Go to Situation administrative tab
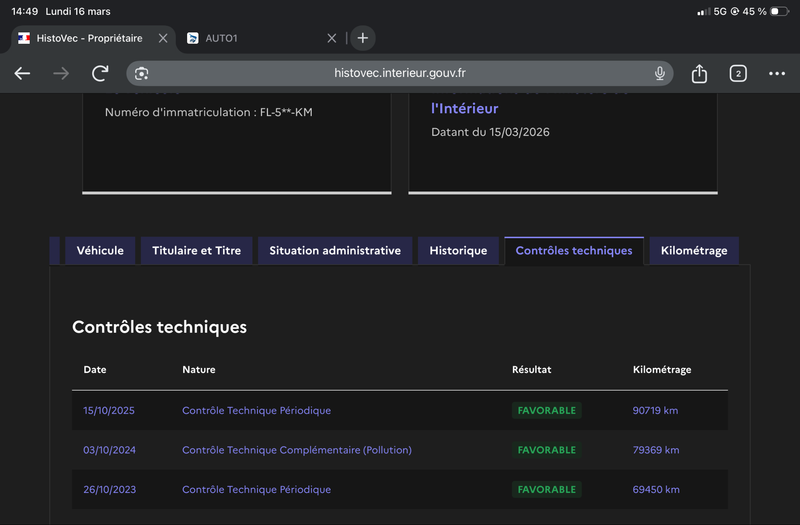The width and height of the screenshot is (800, 525). (335, 251)
